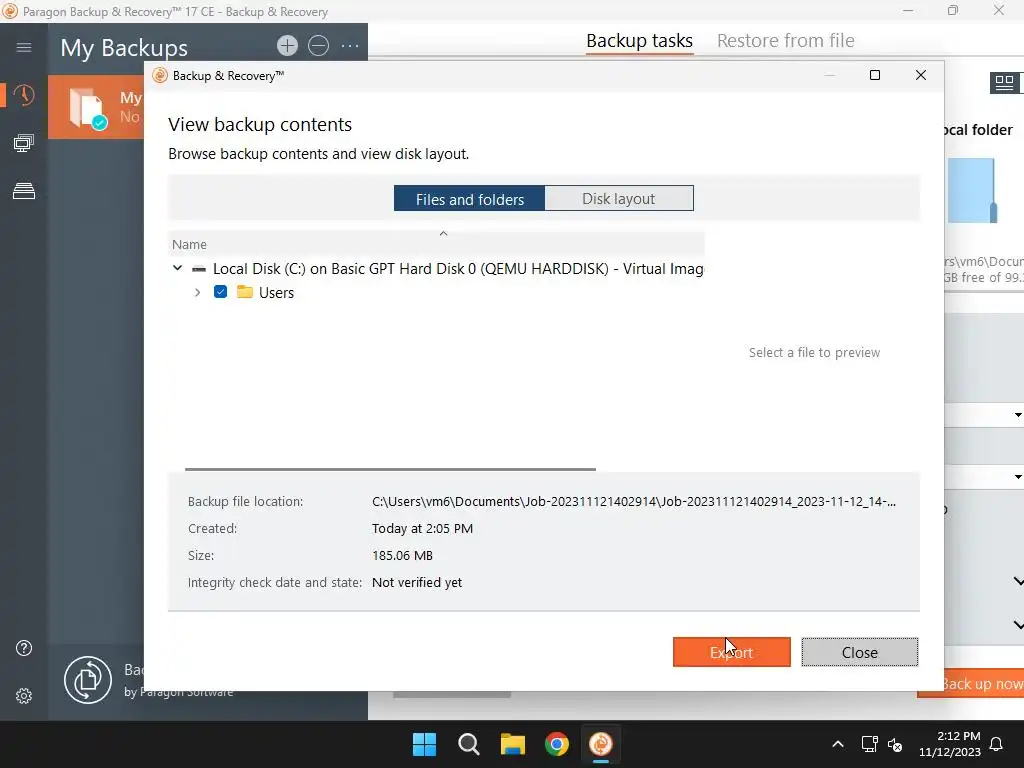Switch to Files and folders tab
Image resolution: width=1024 pixels, height=768 pixels.
click(x=470, y=199)
